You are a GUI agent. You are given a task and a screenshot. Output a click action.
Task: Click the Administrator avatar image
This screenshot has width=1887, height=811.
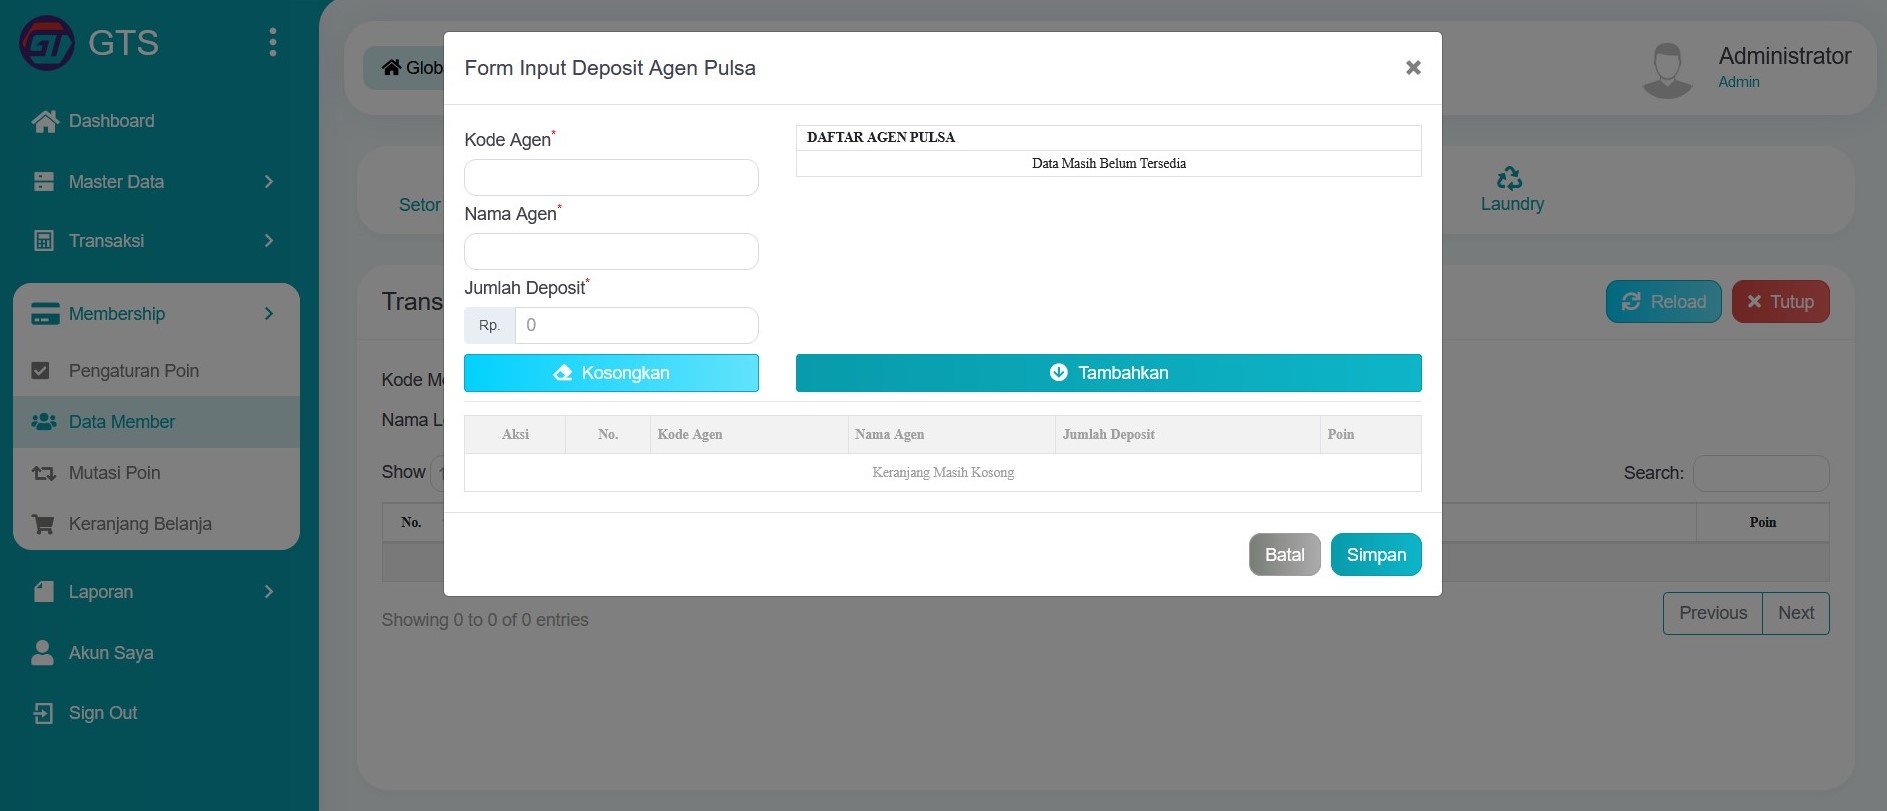coord(1667,69)
